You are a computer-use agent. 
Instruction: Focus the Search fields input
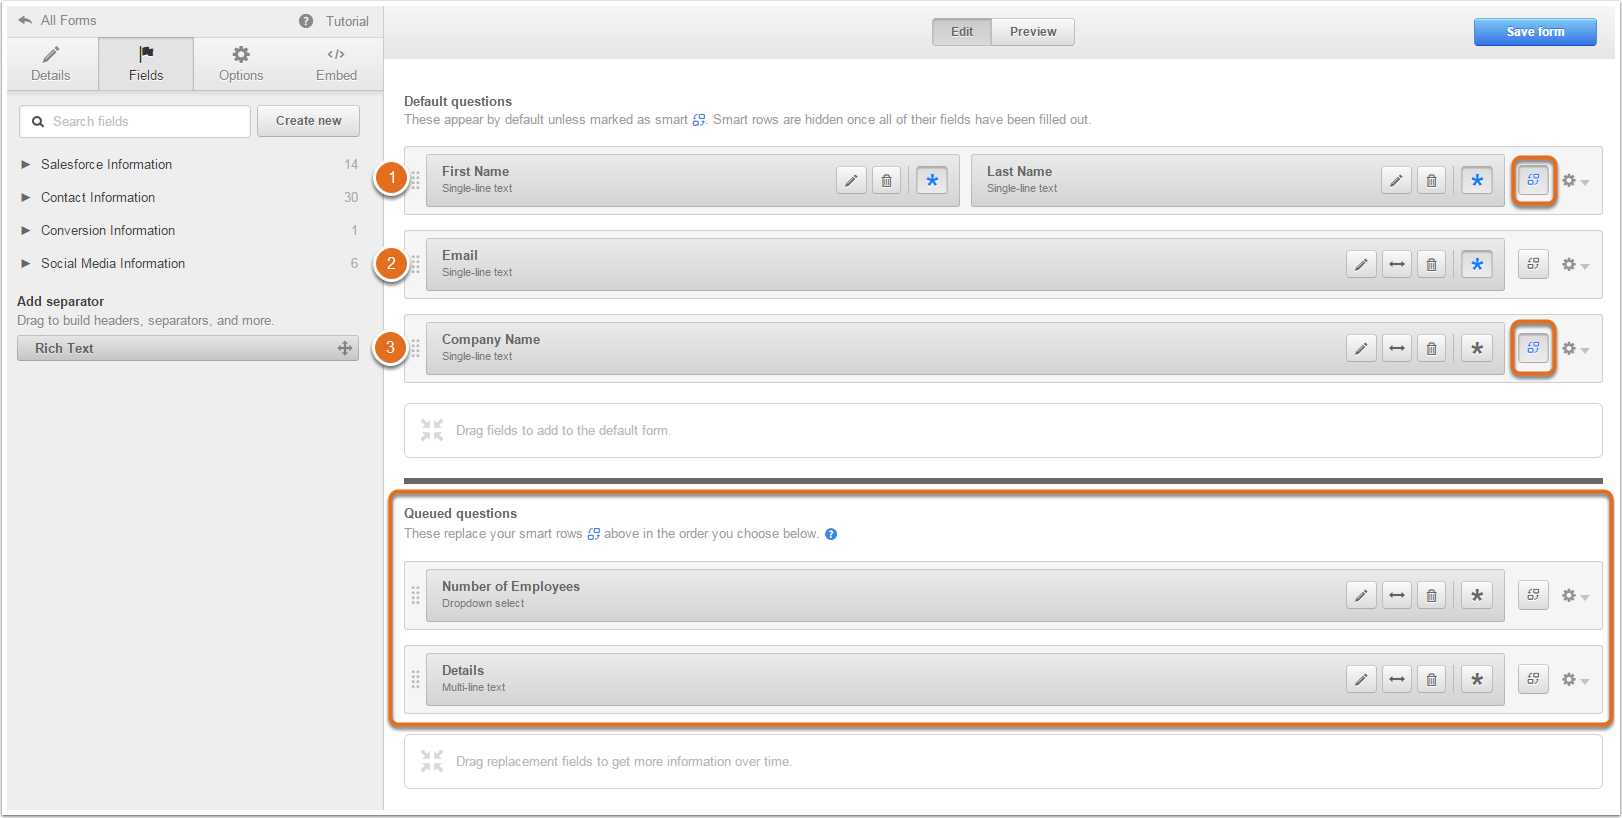click(x=135, y=121)
